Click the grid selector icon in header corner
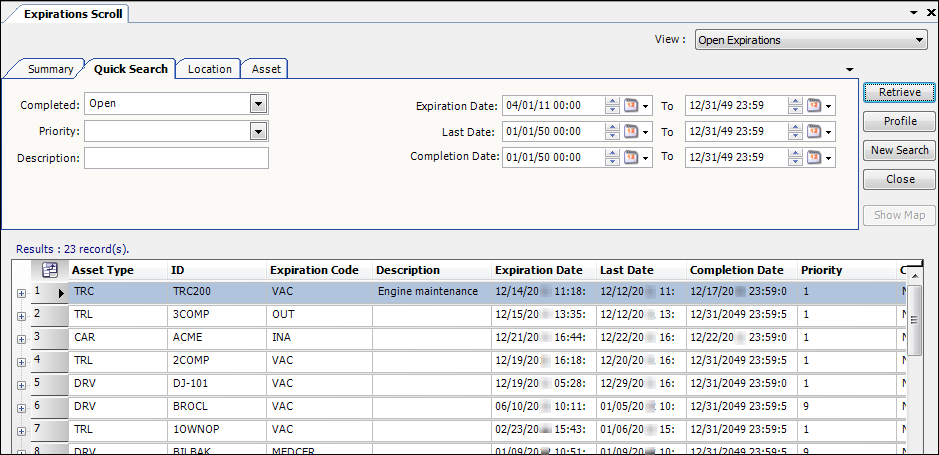 click(x=48, y=270)
